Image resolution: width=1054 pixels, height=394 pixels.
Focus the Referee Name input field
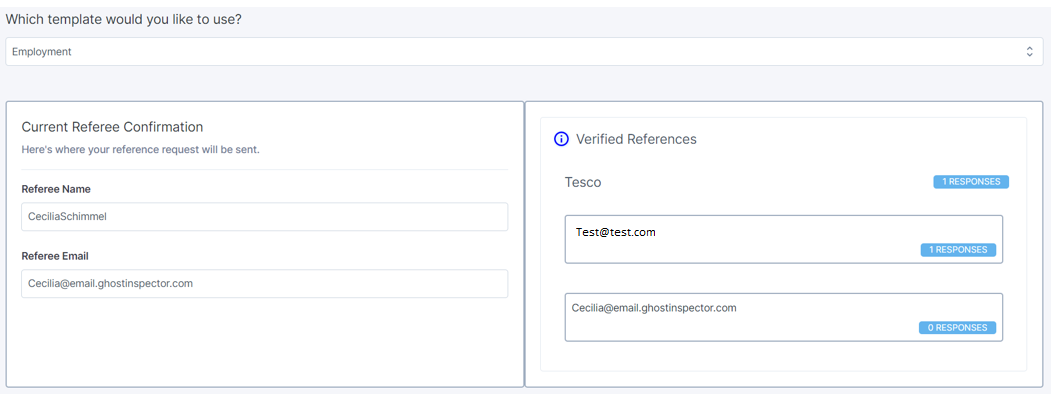pyautogui.click(x=265, y=217)
